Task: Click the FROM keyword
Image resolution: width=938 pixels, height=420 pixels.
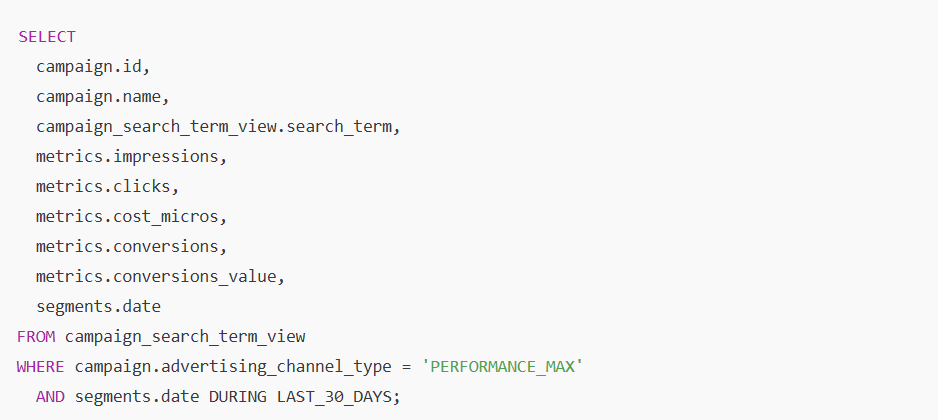Action: coord(36,337)
